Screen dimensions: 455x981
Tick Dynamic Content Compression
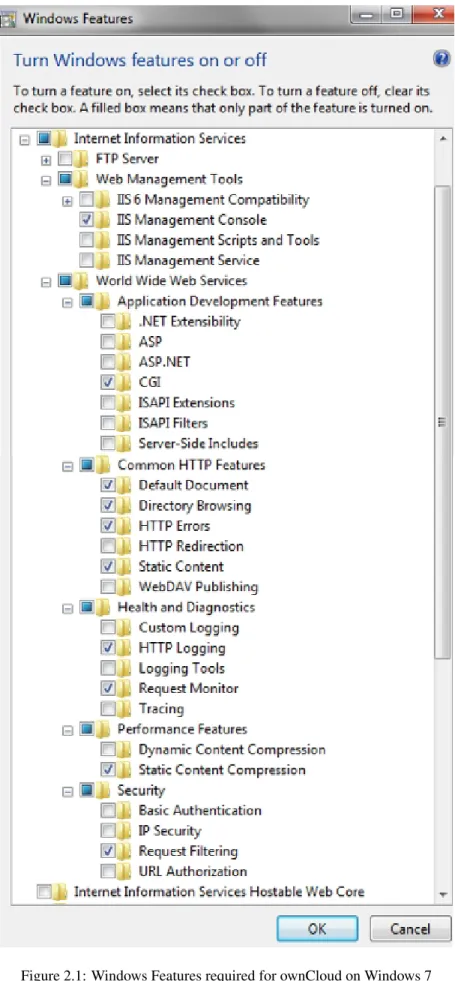(x=108, y=750)
